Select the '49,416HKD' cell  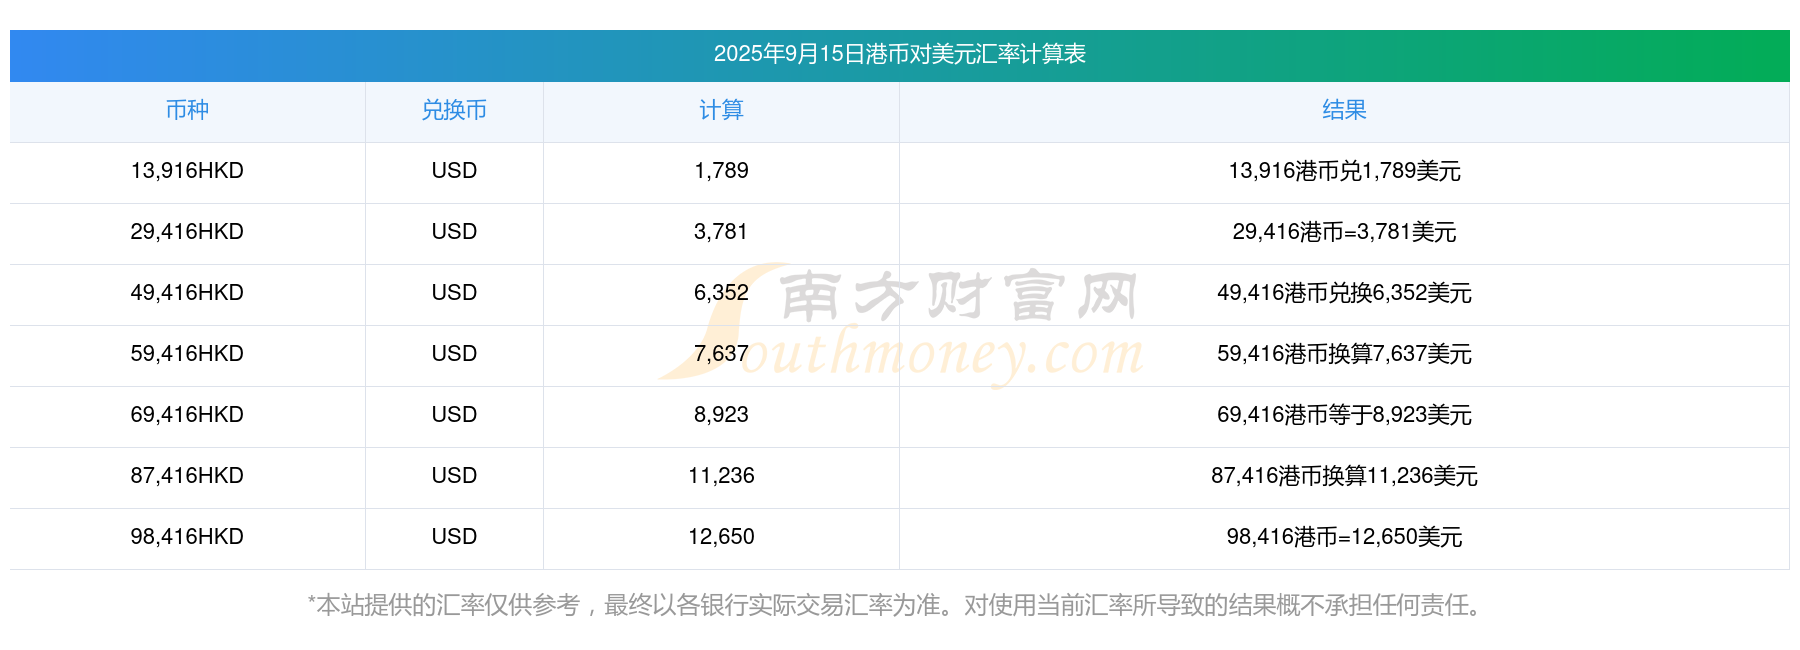pos(187,293)
